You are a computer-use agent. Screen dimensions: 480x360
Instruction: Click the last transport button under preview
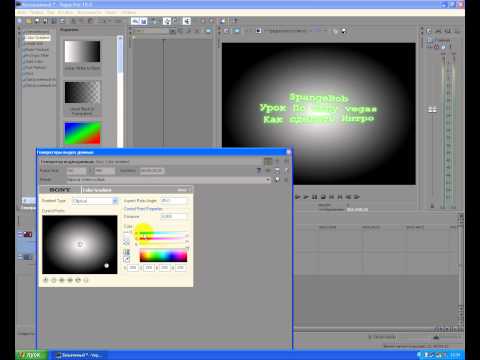(x=357, y=197)
